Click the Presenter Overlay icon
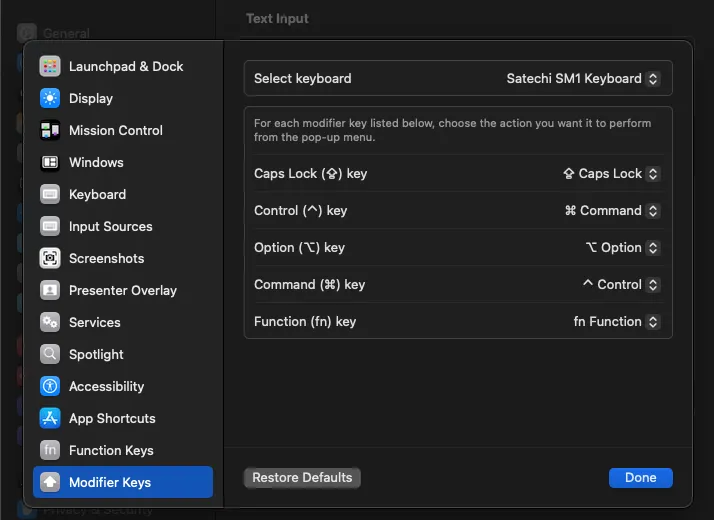The width and height of the screenshot is (714, 520). coord(50,291)
